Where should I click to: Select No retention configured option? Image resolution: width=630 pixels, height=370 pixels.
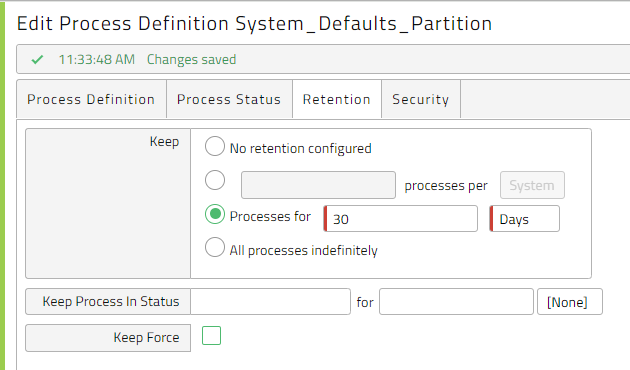[215, 146]
